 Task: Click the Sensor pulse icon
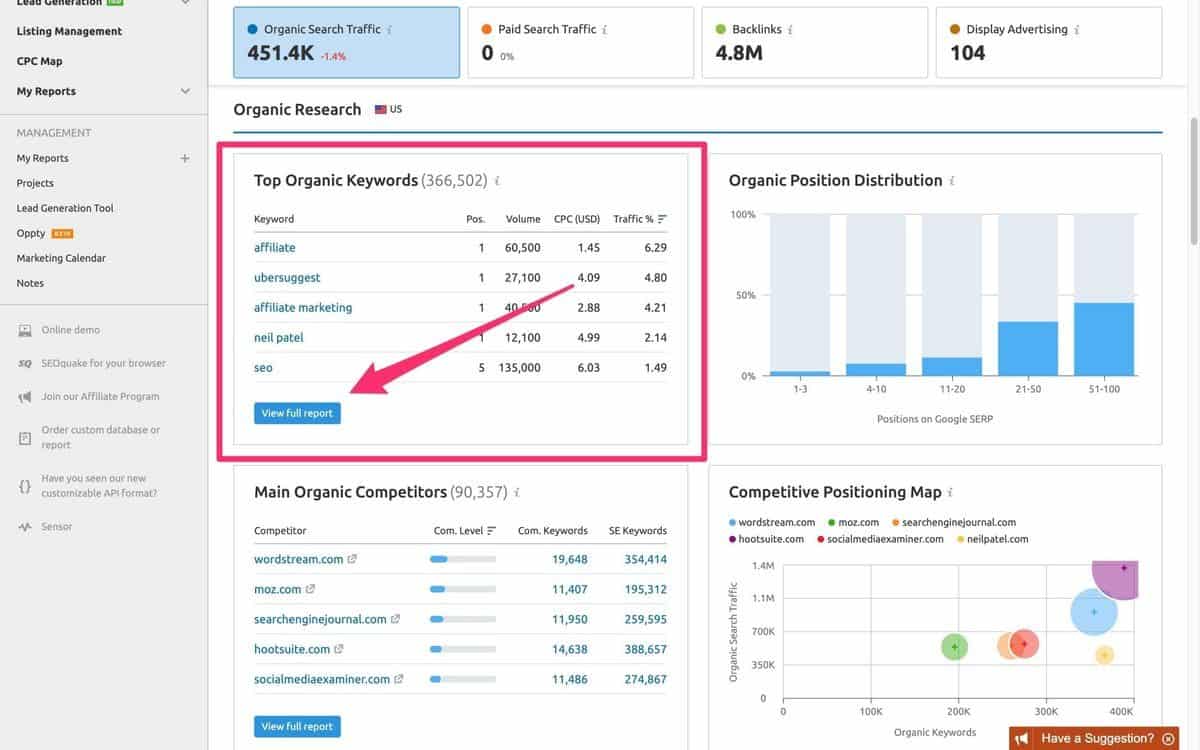(x=25, y=527)
